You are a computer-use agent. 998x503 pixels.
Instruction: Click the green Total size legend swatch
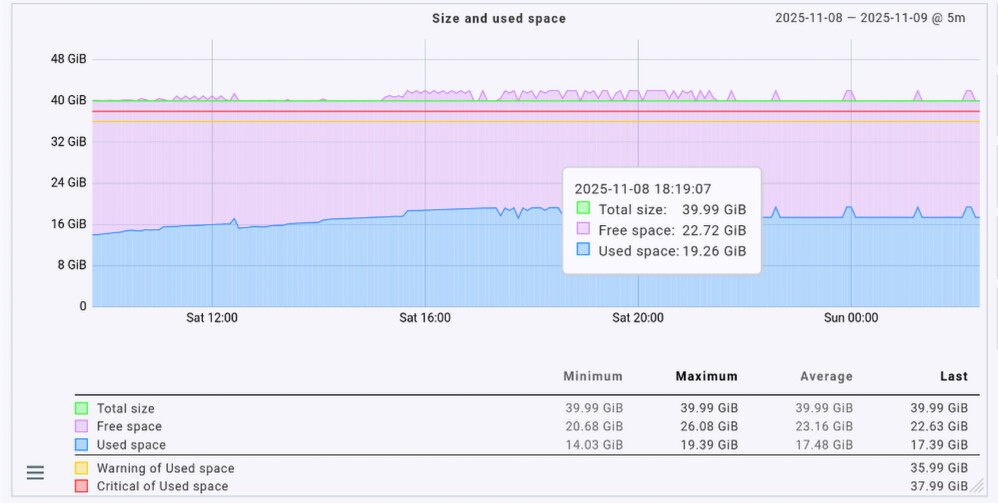pos(81,408)
